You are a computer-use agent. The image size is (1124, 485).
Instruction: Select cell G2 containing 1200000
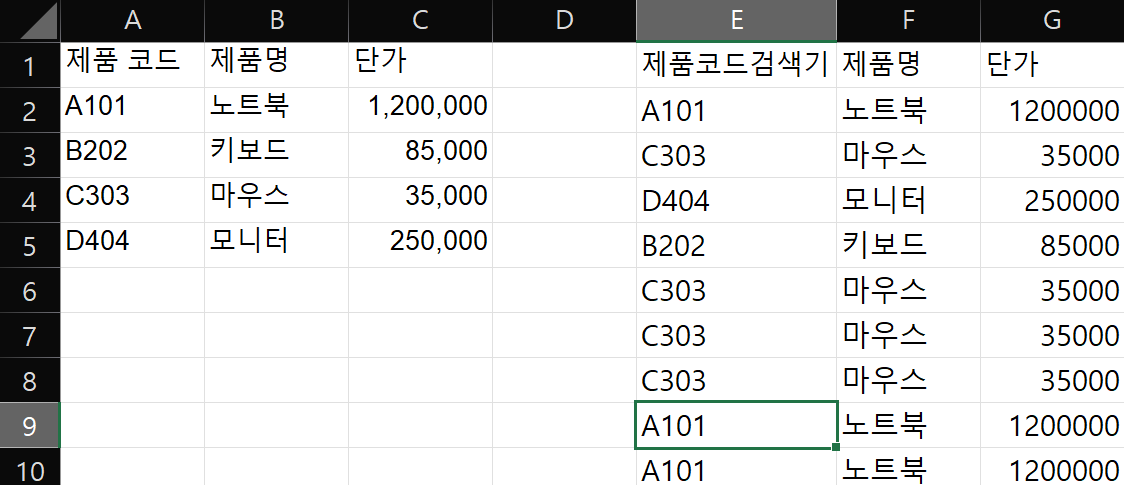[1052, 110]
